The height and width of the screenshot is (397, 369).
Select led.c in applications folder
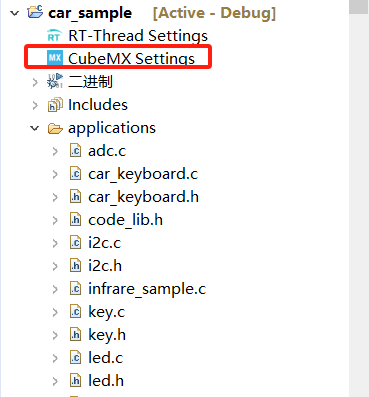pyautogui.click(x=105, y=358)
